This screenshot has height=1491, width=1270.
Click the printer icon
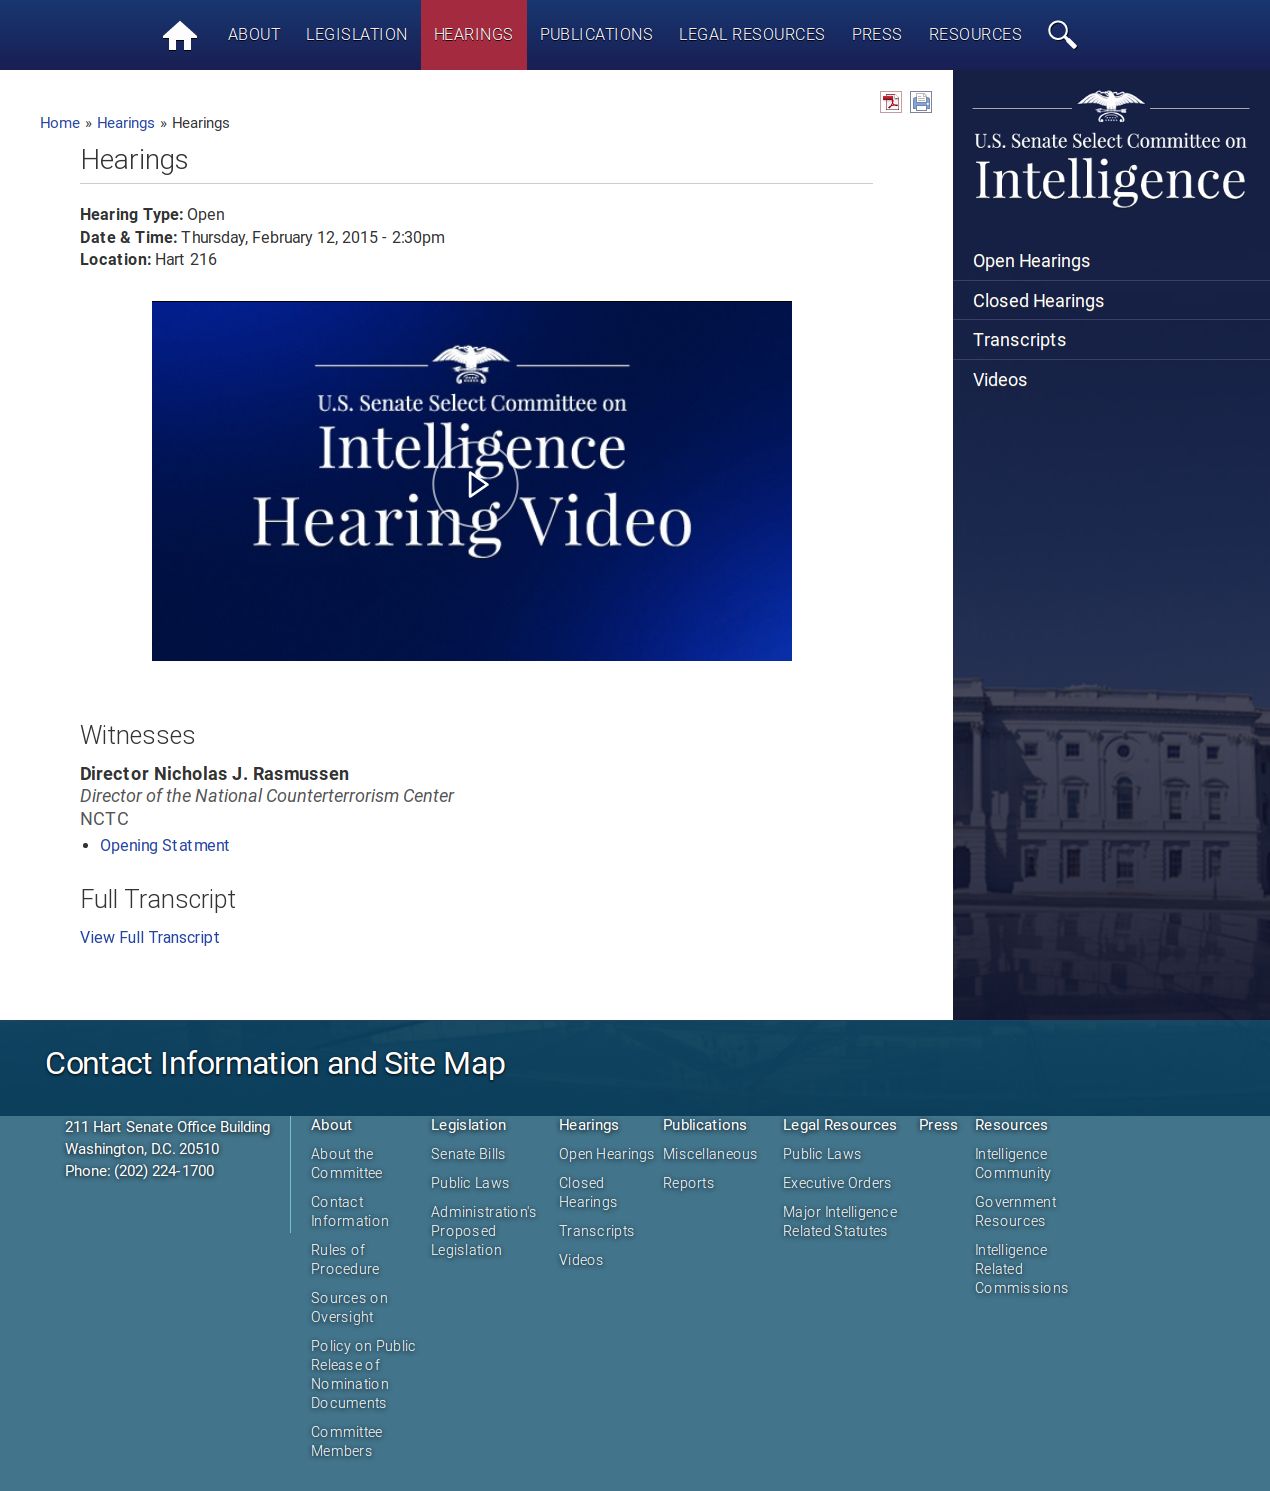point(921,102)
